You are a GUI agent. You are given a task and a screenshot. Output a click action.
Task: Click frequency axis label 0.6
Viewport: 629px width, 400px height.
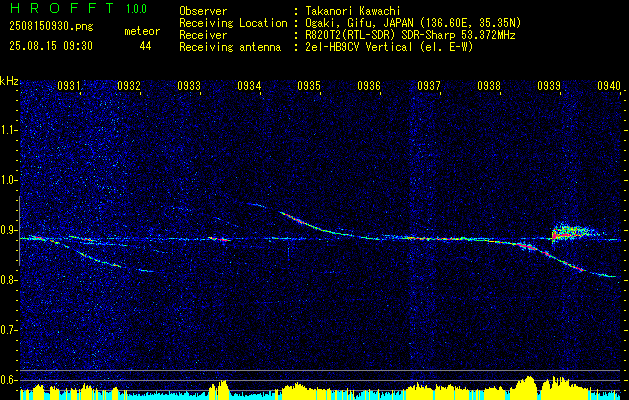[8, 380]
